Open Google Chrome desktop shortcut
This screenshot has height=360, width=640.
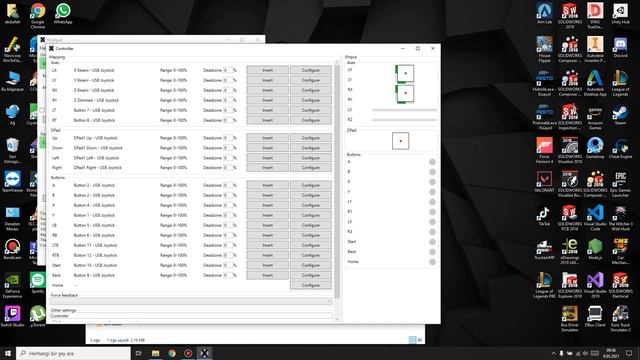click(38, 15)
